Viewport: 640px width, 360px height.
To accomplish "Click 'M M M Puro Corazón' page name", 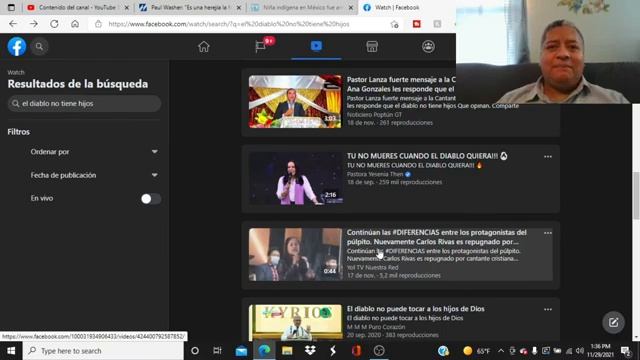I will click(x=376, y=327).
